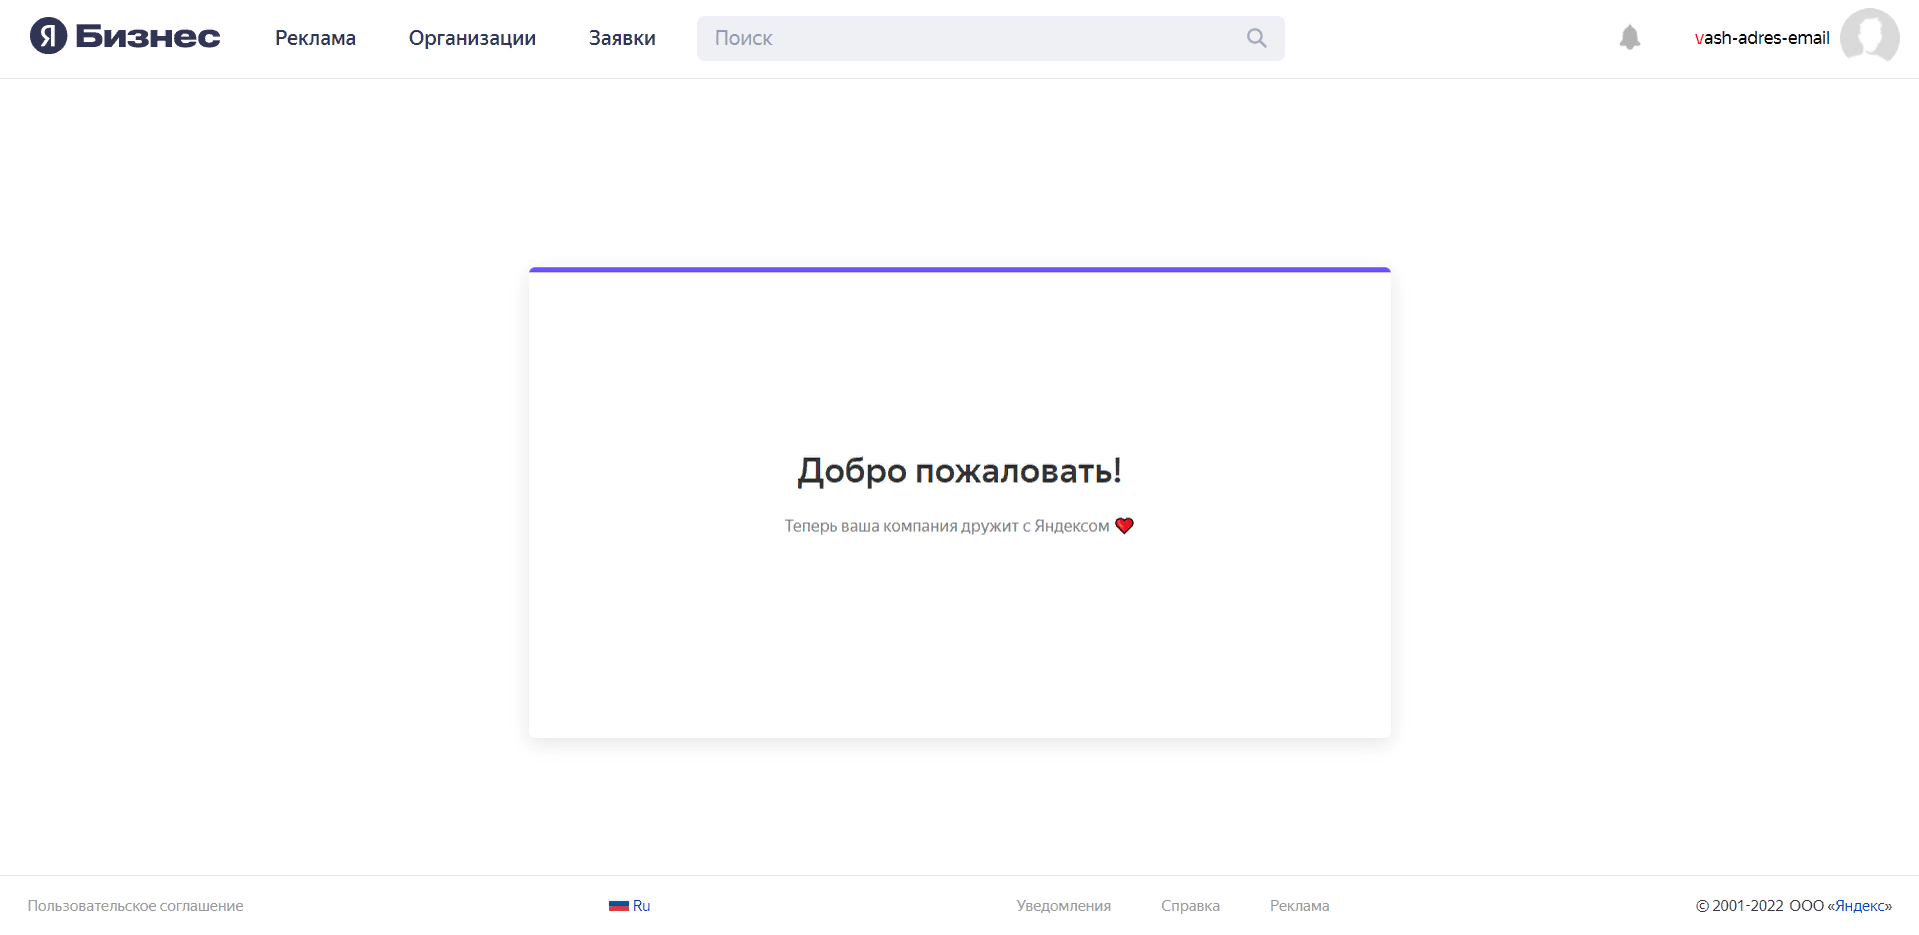Viewport: 1919px width, 935px height.
Task: Click the Яндекс Бизнес logo
Action: point(125,37)
